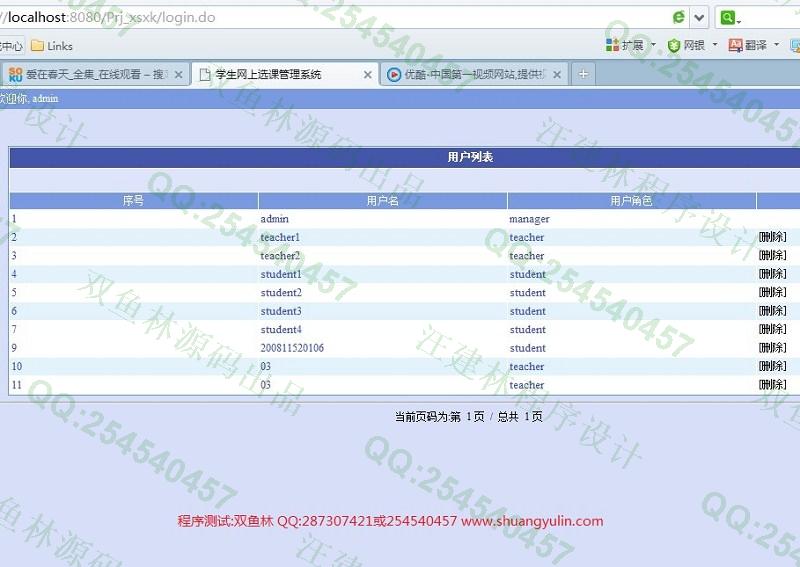Delete user teacher2

pos(772,255)
